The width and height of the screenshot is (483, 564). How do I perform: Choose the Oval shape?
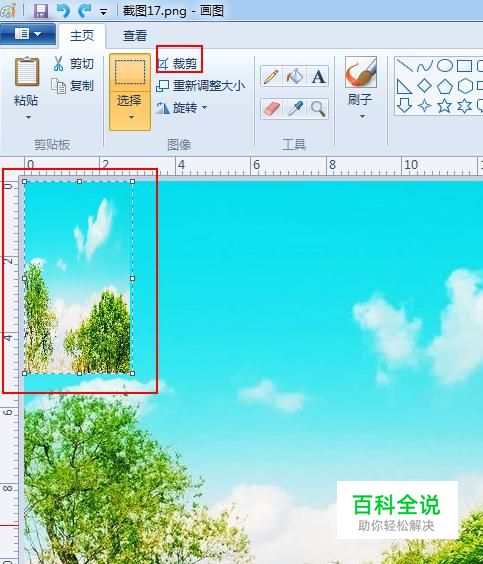click(x=445, y=66)
